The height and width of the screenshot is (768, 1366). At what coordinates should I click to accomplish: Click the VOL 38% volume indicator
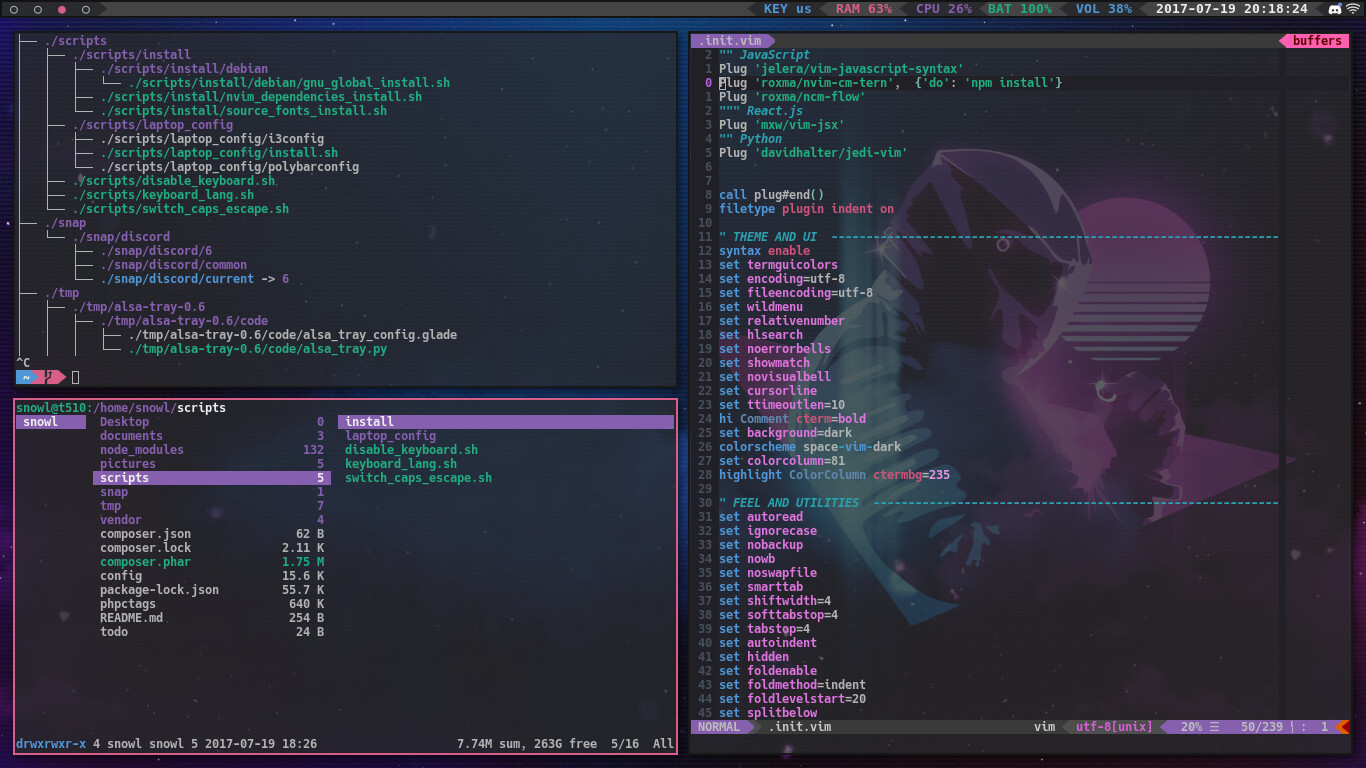(x=1104, y=9)
